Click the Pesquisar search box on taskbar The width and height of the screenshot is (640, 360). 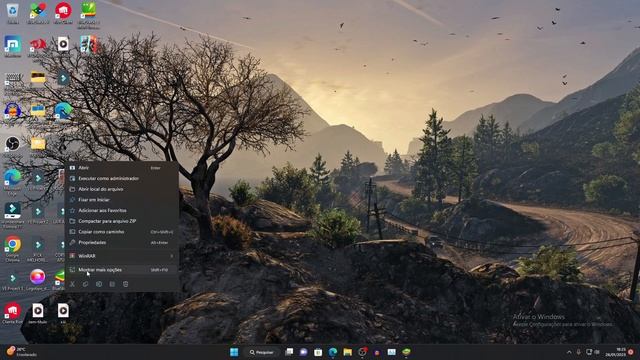pyautogui.click(x=262, y=352)
